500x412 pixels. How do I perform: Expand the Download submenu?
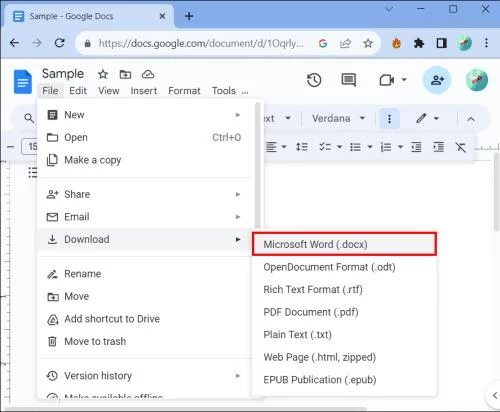pyautogui.click(x=145, y=239)
